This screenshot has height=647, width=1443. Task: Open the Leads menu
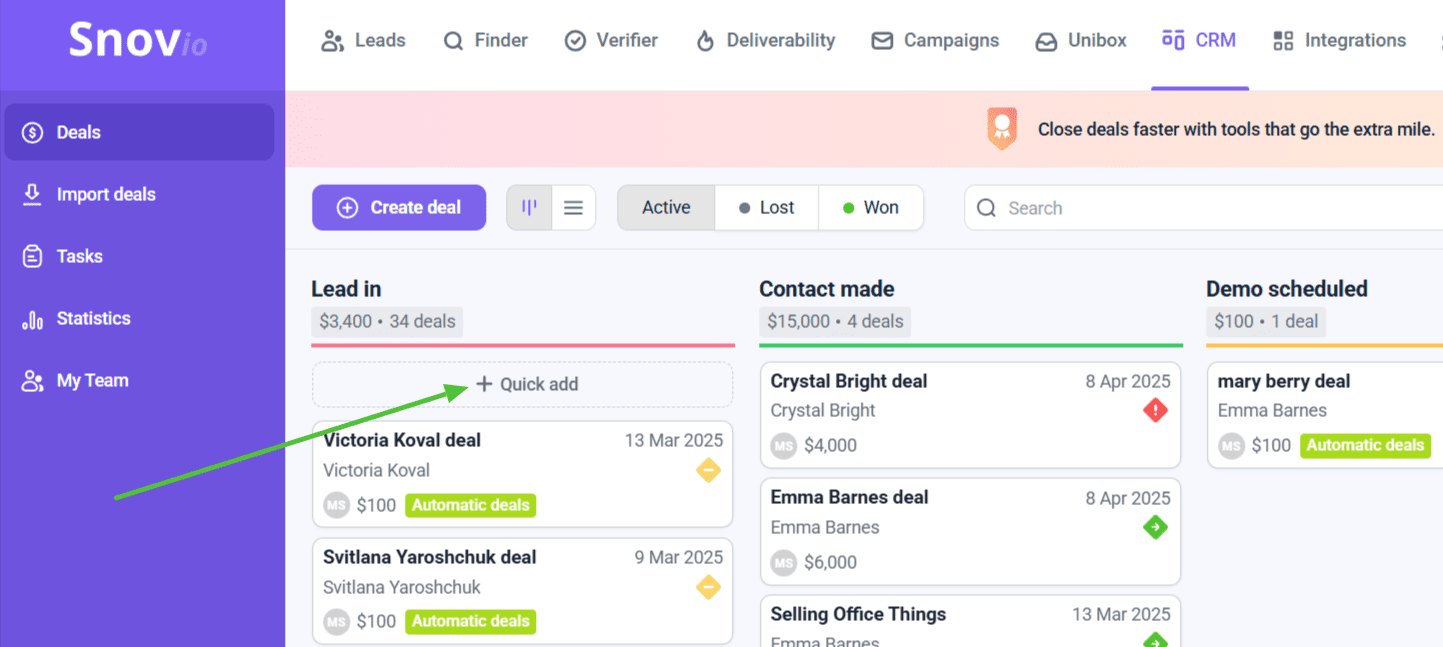363,41
